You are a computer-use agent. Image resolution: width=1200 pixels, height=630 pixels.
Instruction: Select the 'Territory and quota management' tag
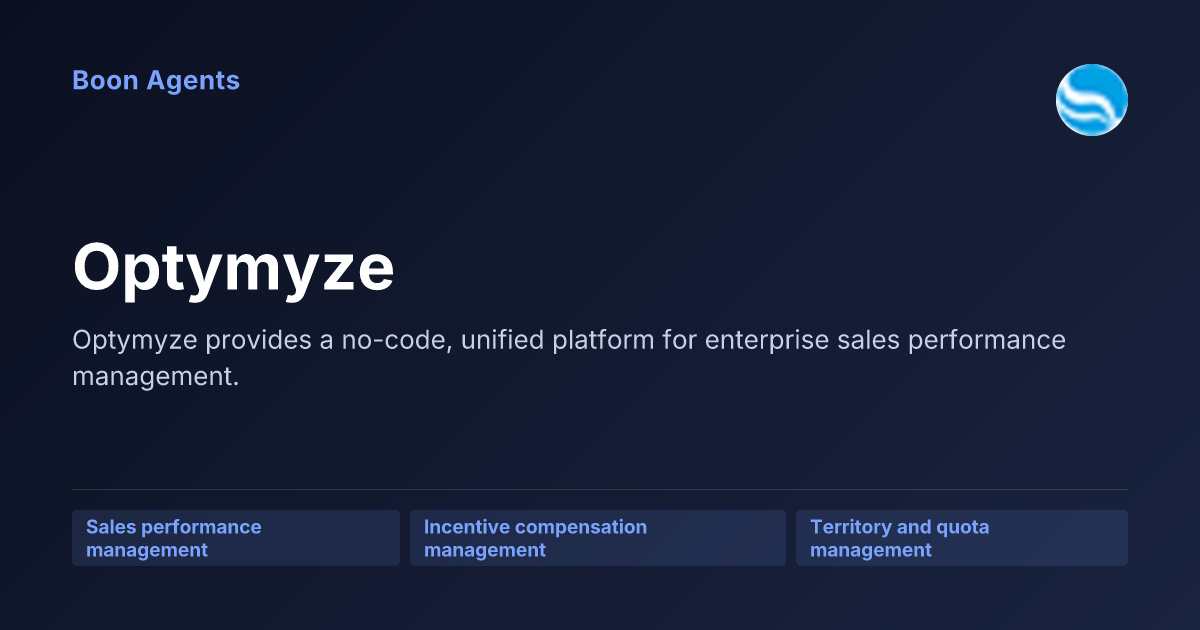click(962, 538)
